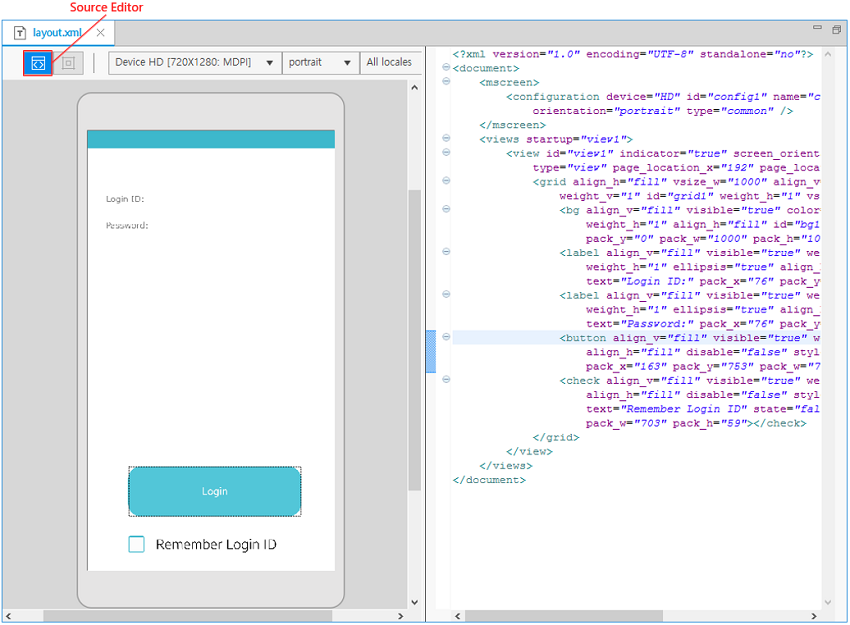The image size is (850, 625).
Task: Click the restore view icon at top right
Action: pos(836,31)
